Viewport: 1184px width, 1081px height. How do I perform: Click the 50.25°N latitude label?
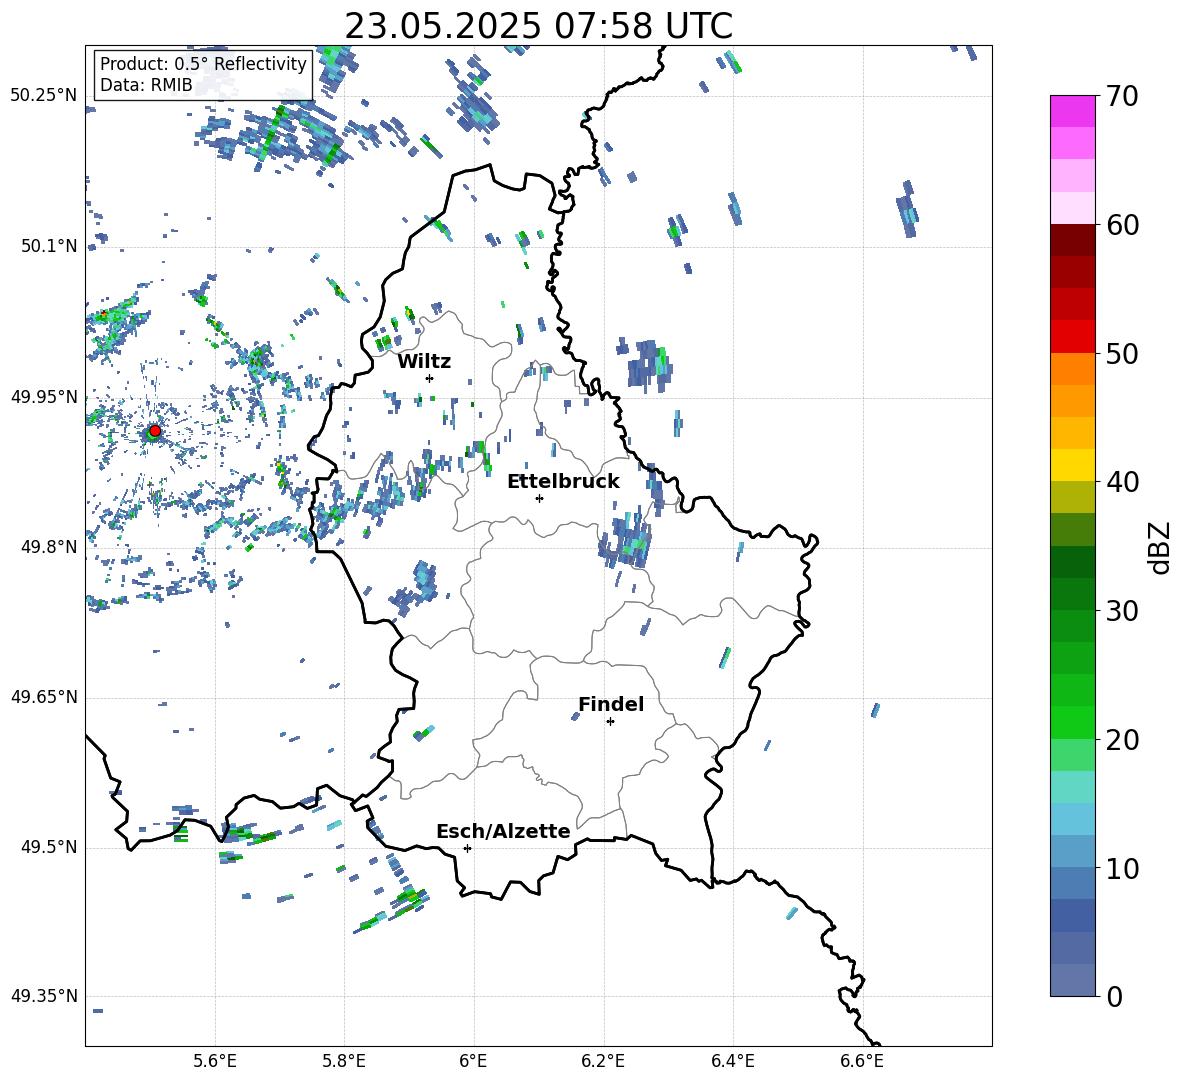tap(44, 96)
